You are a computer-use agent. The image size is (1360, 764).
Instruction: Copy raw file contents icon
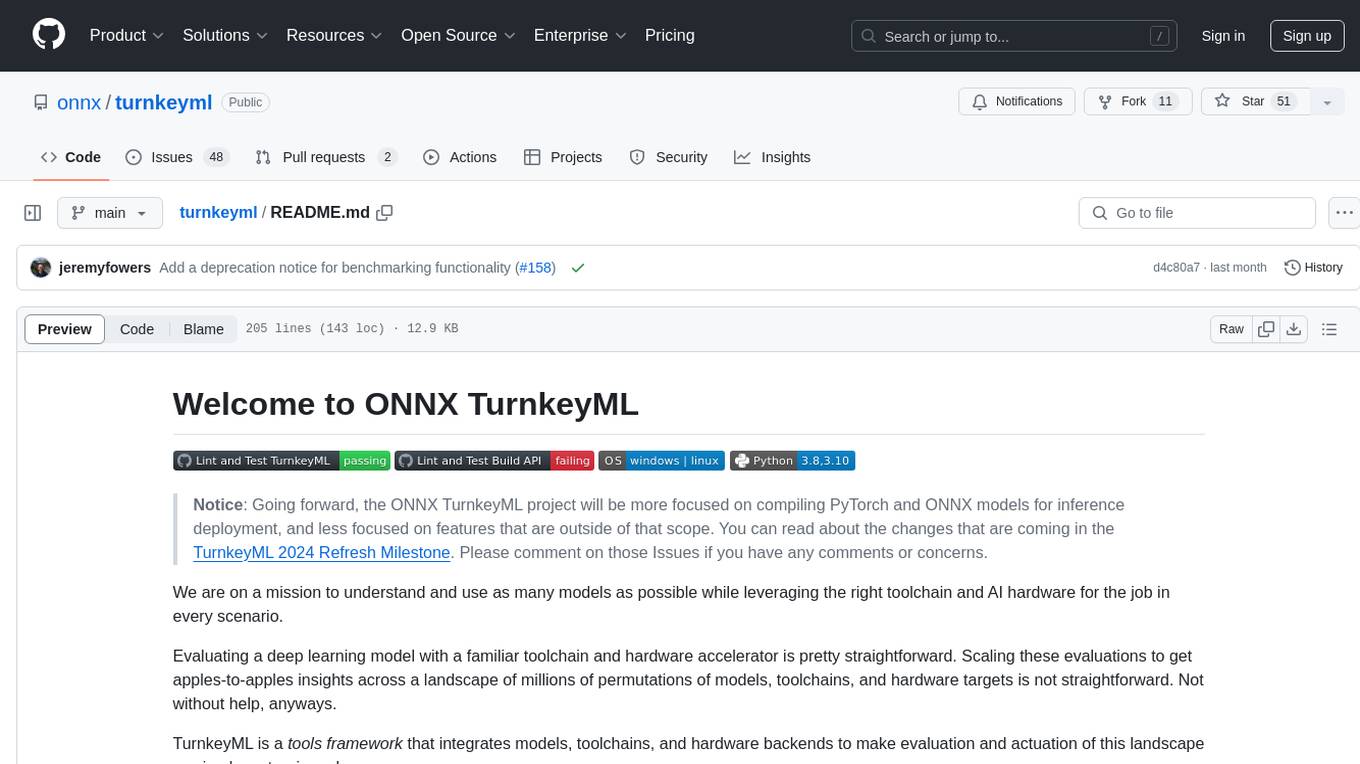click(1266, 329)
